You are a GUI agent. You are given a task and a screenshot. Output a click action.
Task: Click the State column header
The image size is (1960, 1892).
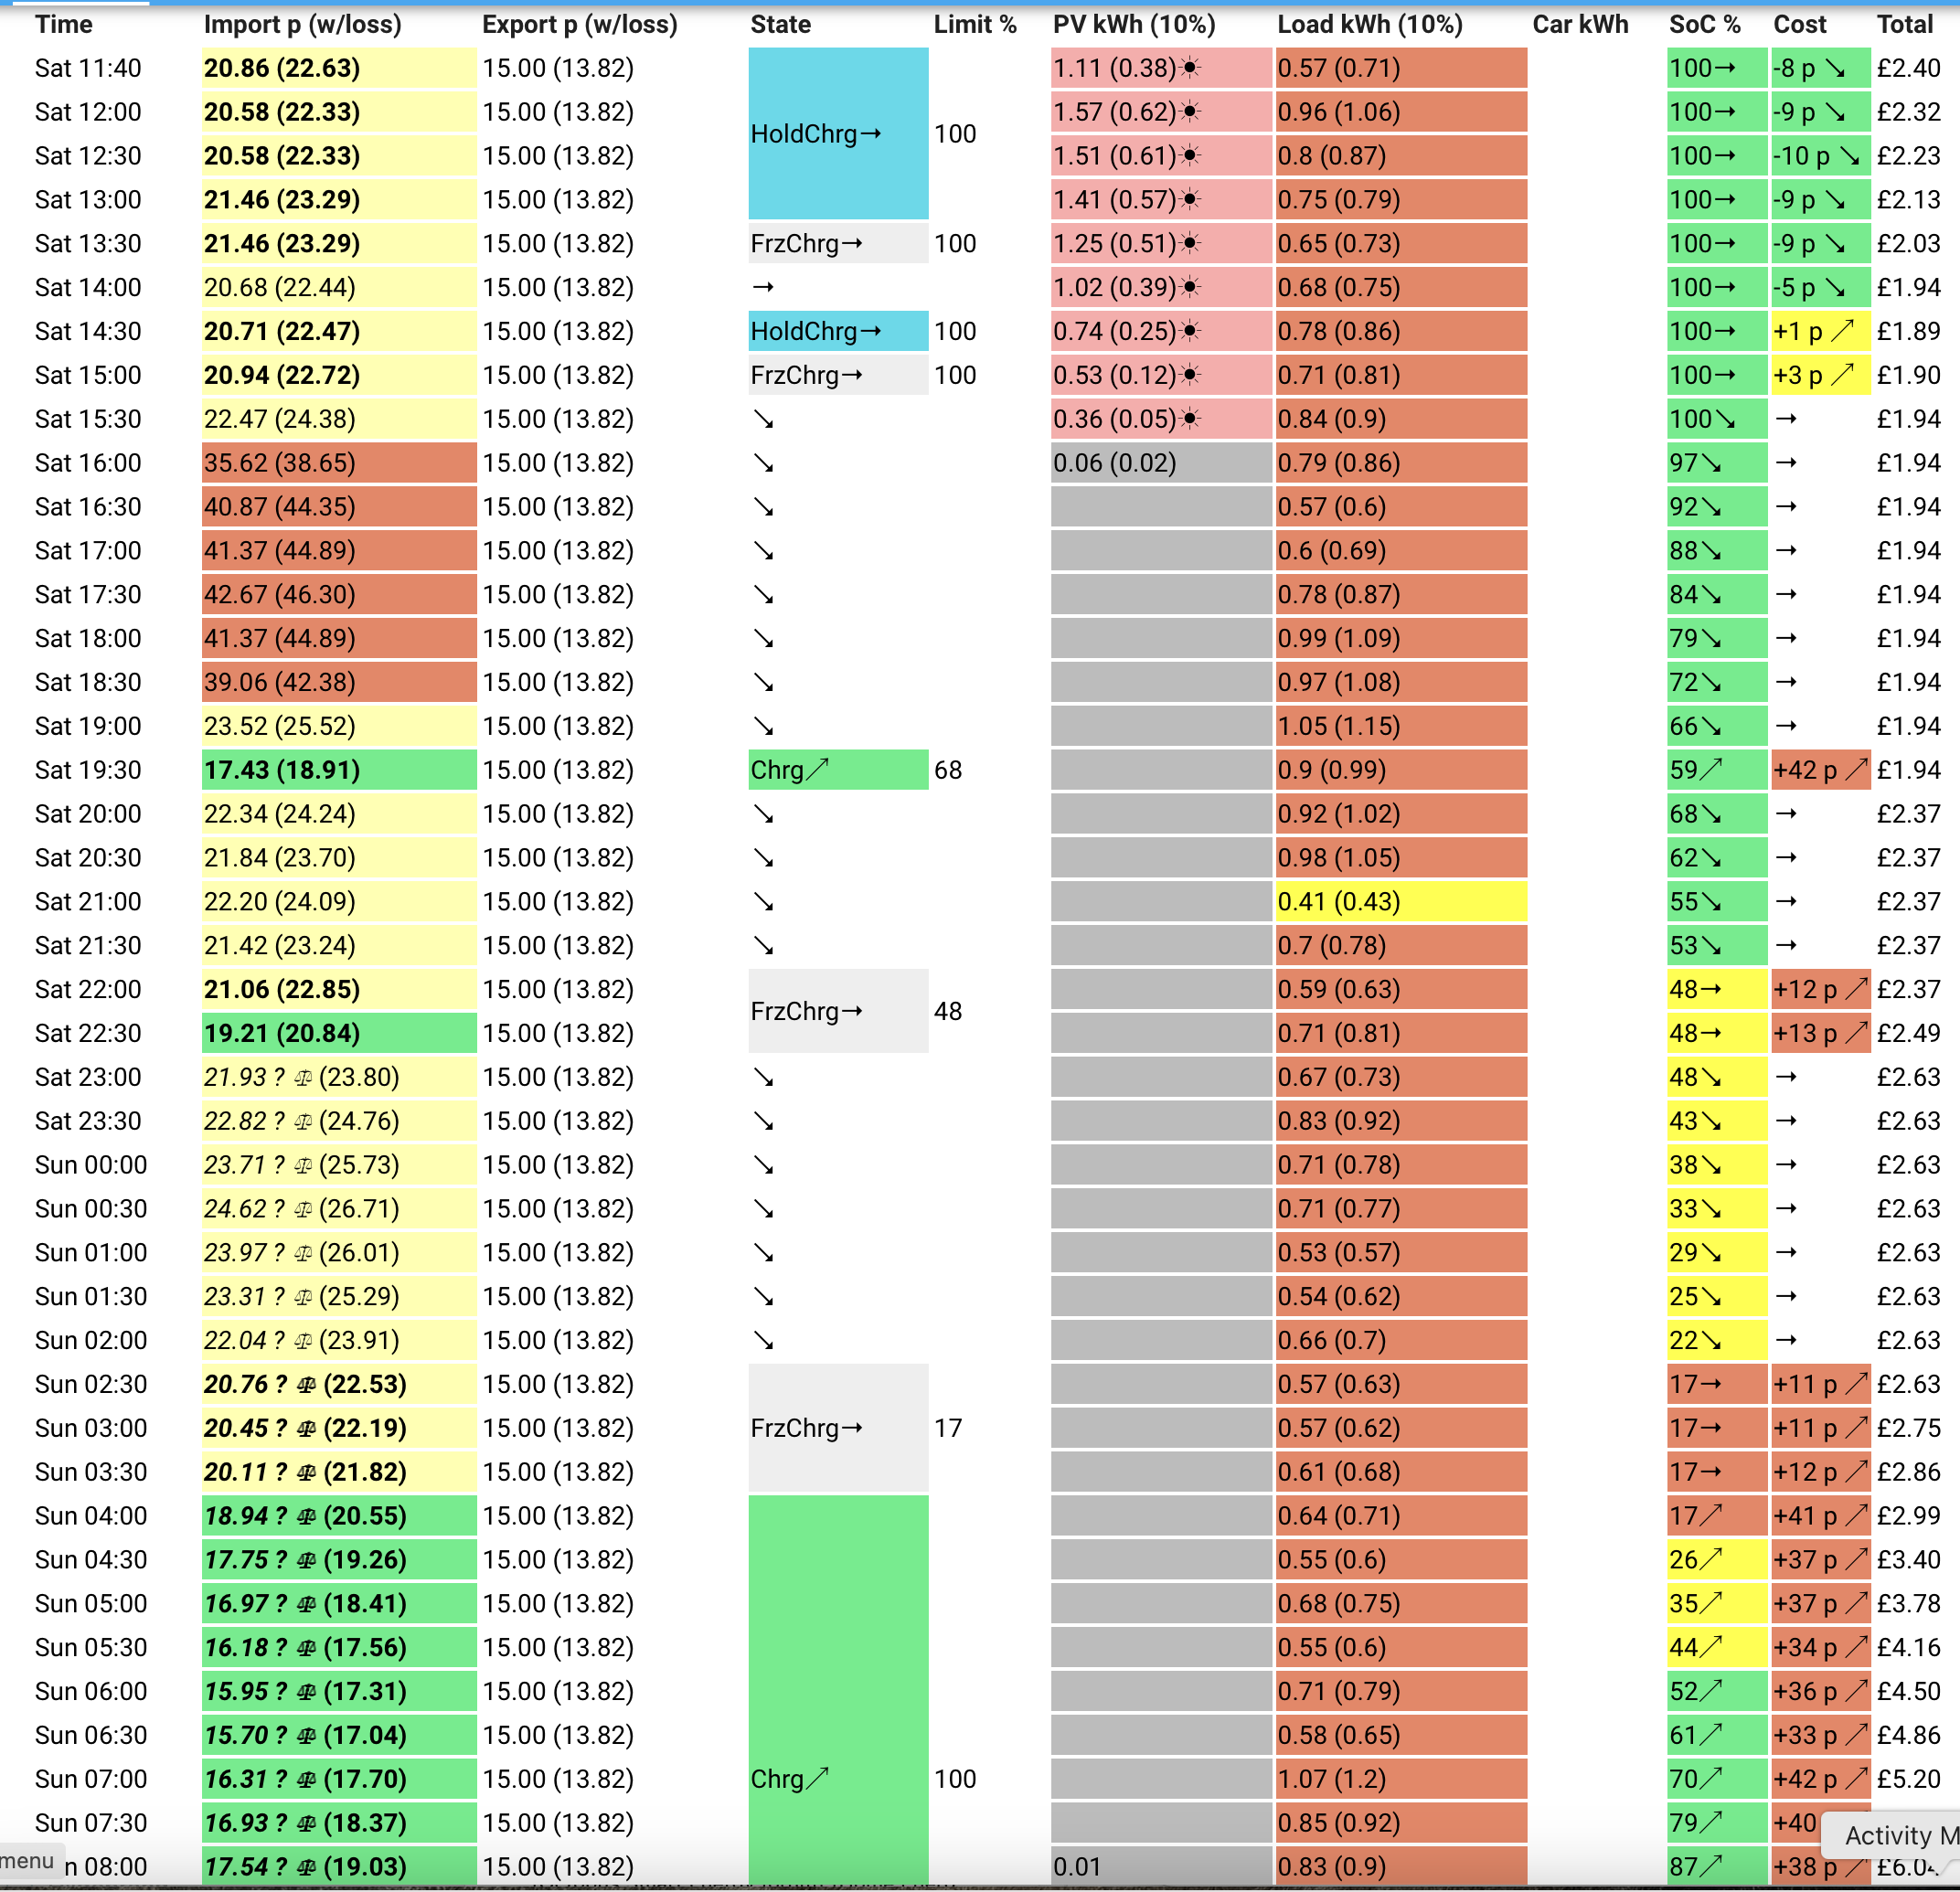(x=781, y=24)
